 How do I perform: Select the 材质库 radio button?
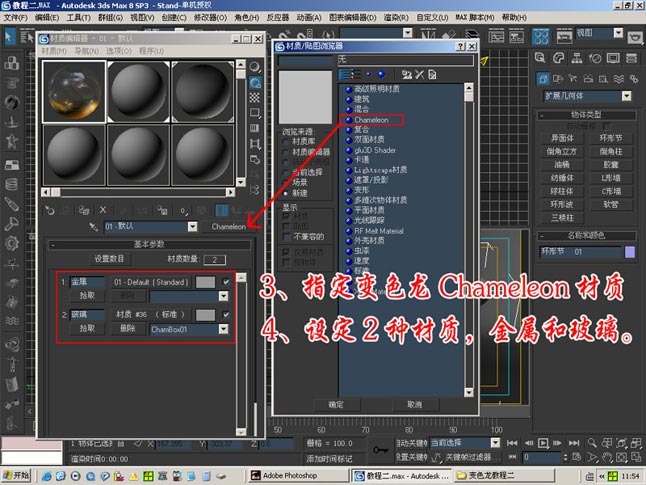[285, 141]
